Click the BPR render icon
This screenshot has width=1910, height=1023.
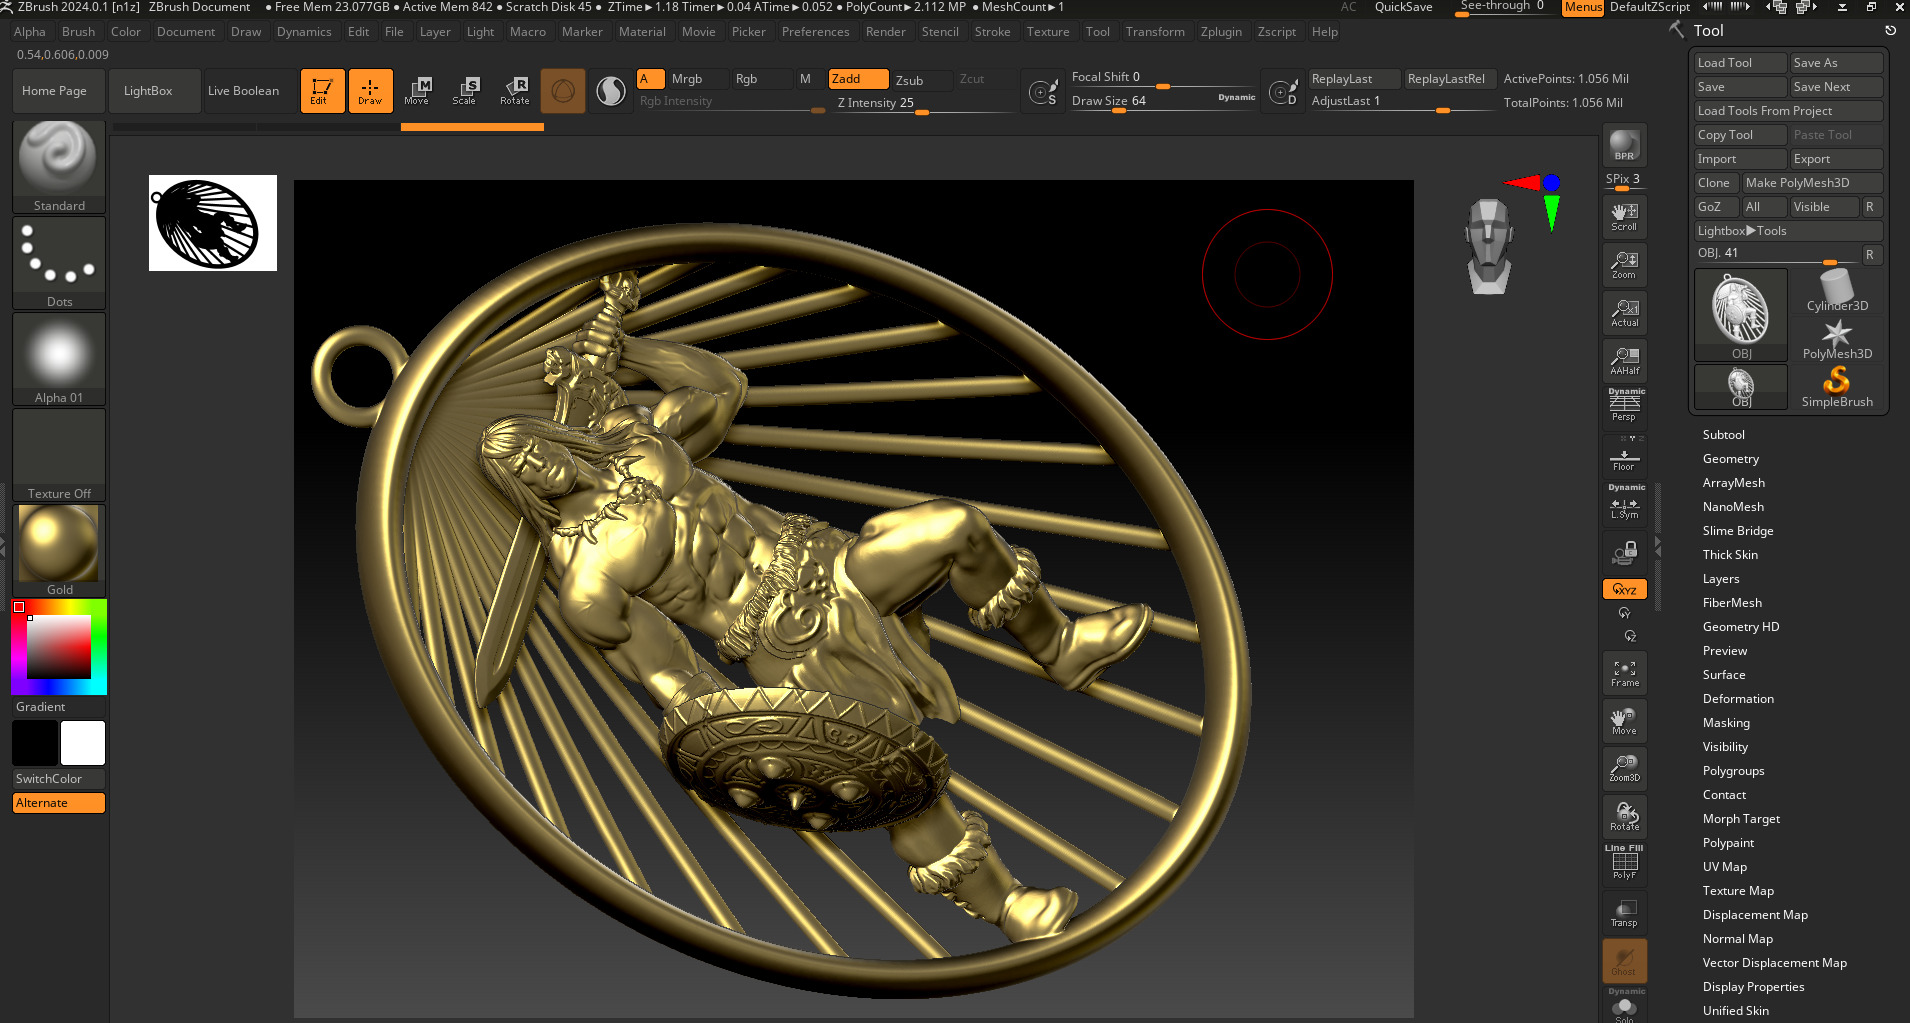tap(1624, 145)
